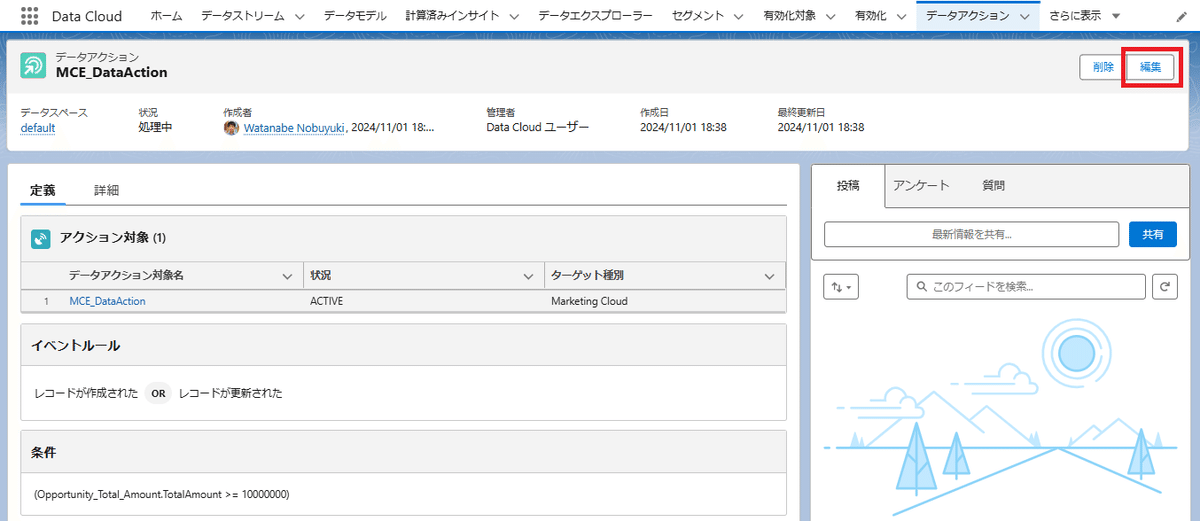The width and height of the screenshot is (1200, 521).
Task: Open the ターゲット種別 column menu chevron
Action: pyautogui.click(x=770, y=276)
